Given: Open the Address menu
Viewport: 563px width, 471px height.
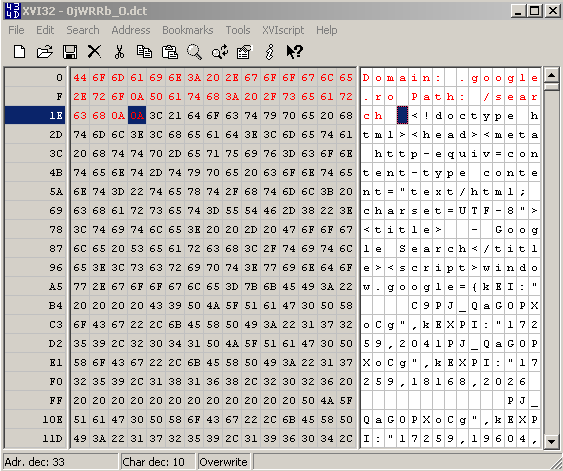Looking at the screenshot, I should [x=131, y=30].
